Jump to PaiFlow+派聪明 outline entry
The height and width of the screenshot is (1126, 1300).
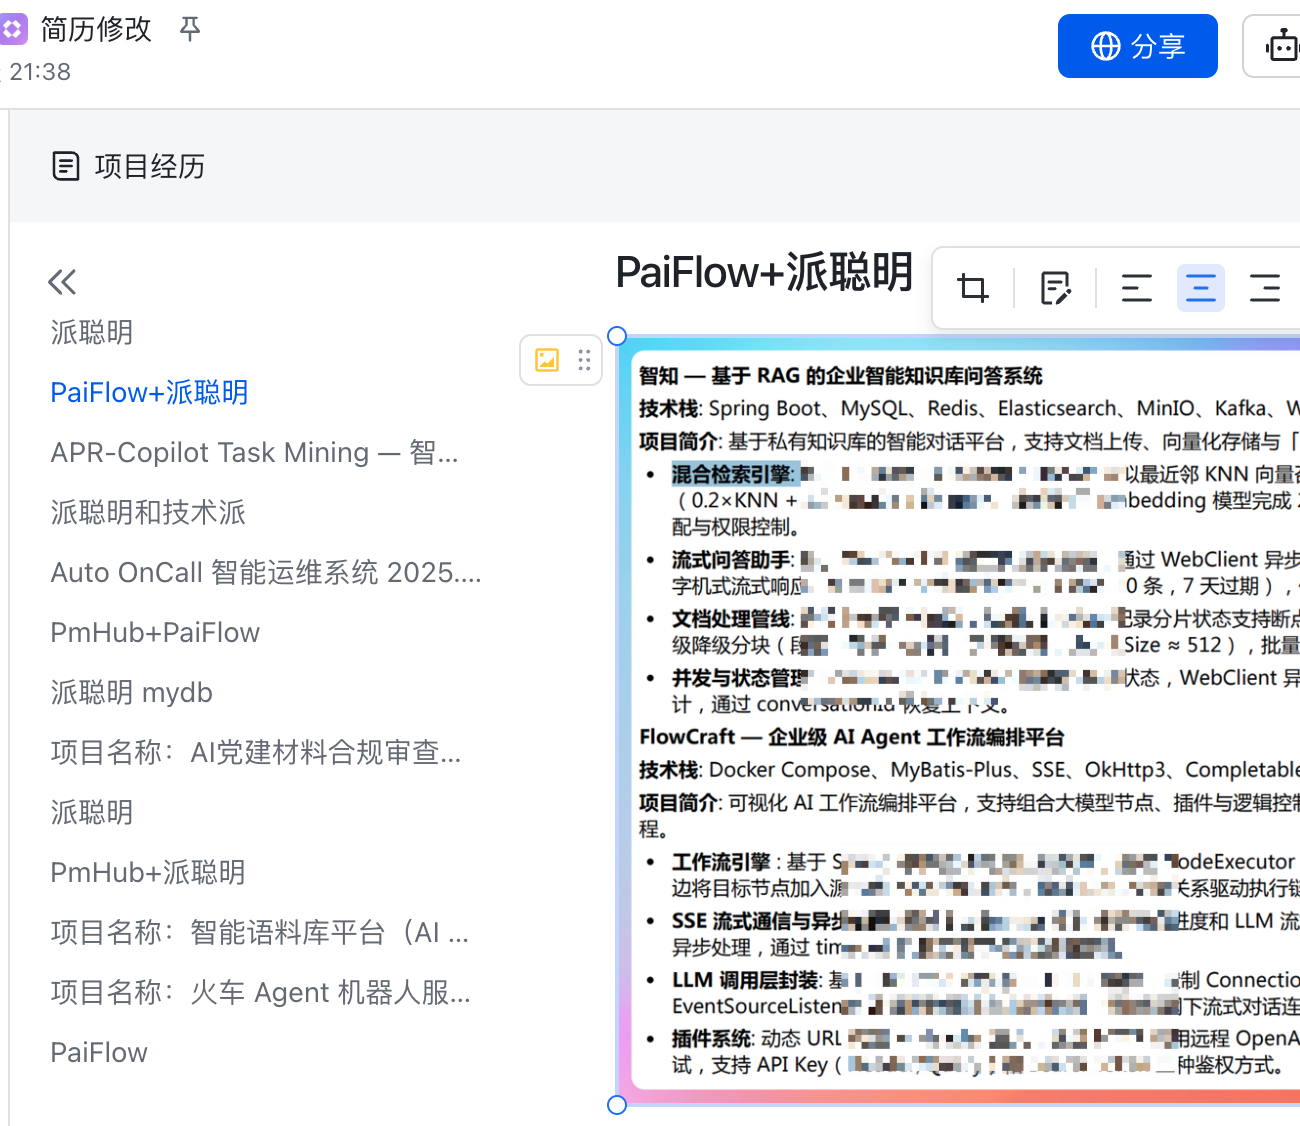(x=149, y=393)
